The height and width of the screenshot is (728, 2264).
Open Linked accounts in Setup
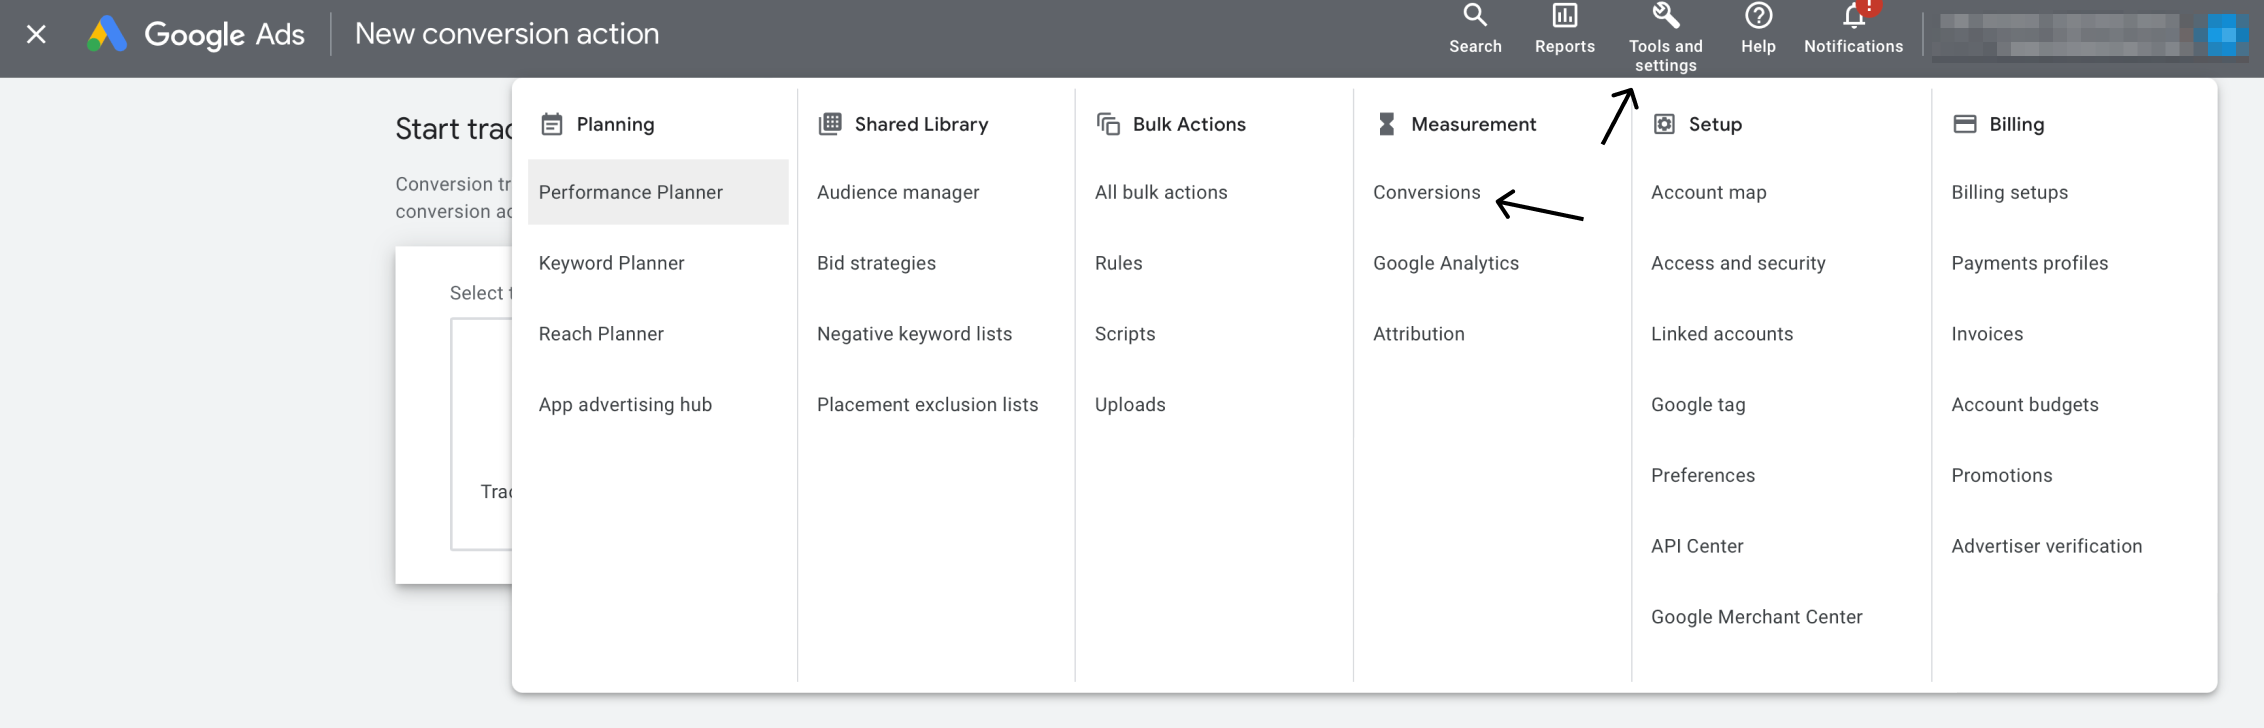coord(1721,334)
